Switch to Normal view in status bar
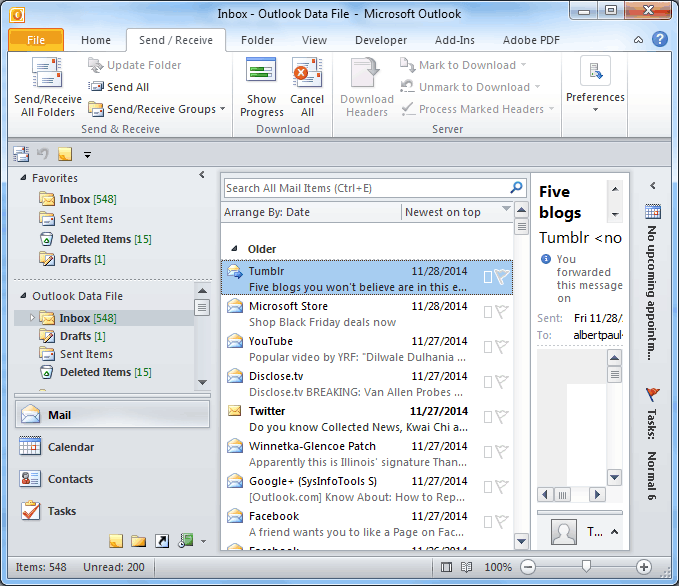This screenshot has height=586, width=679. [446, 567]
